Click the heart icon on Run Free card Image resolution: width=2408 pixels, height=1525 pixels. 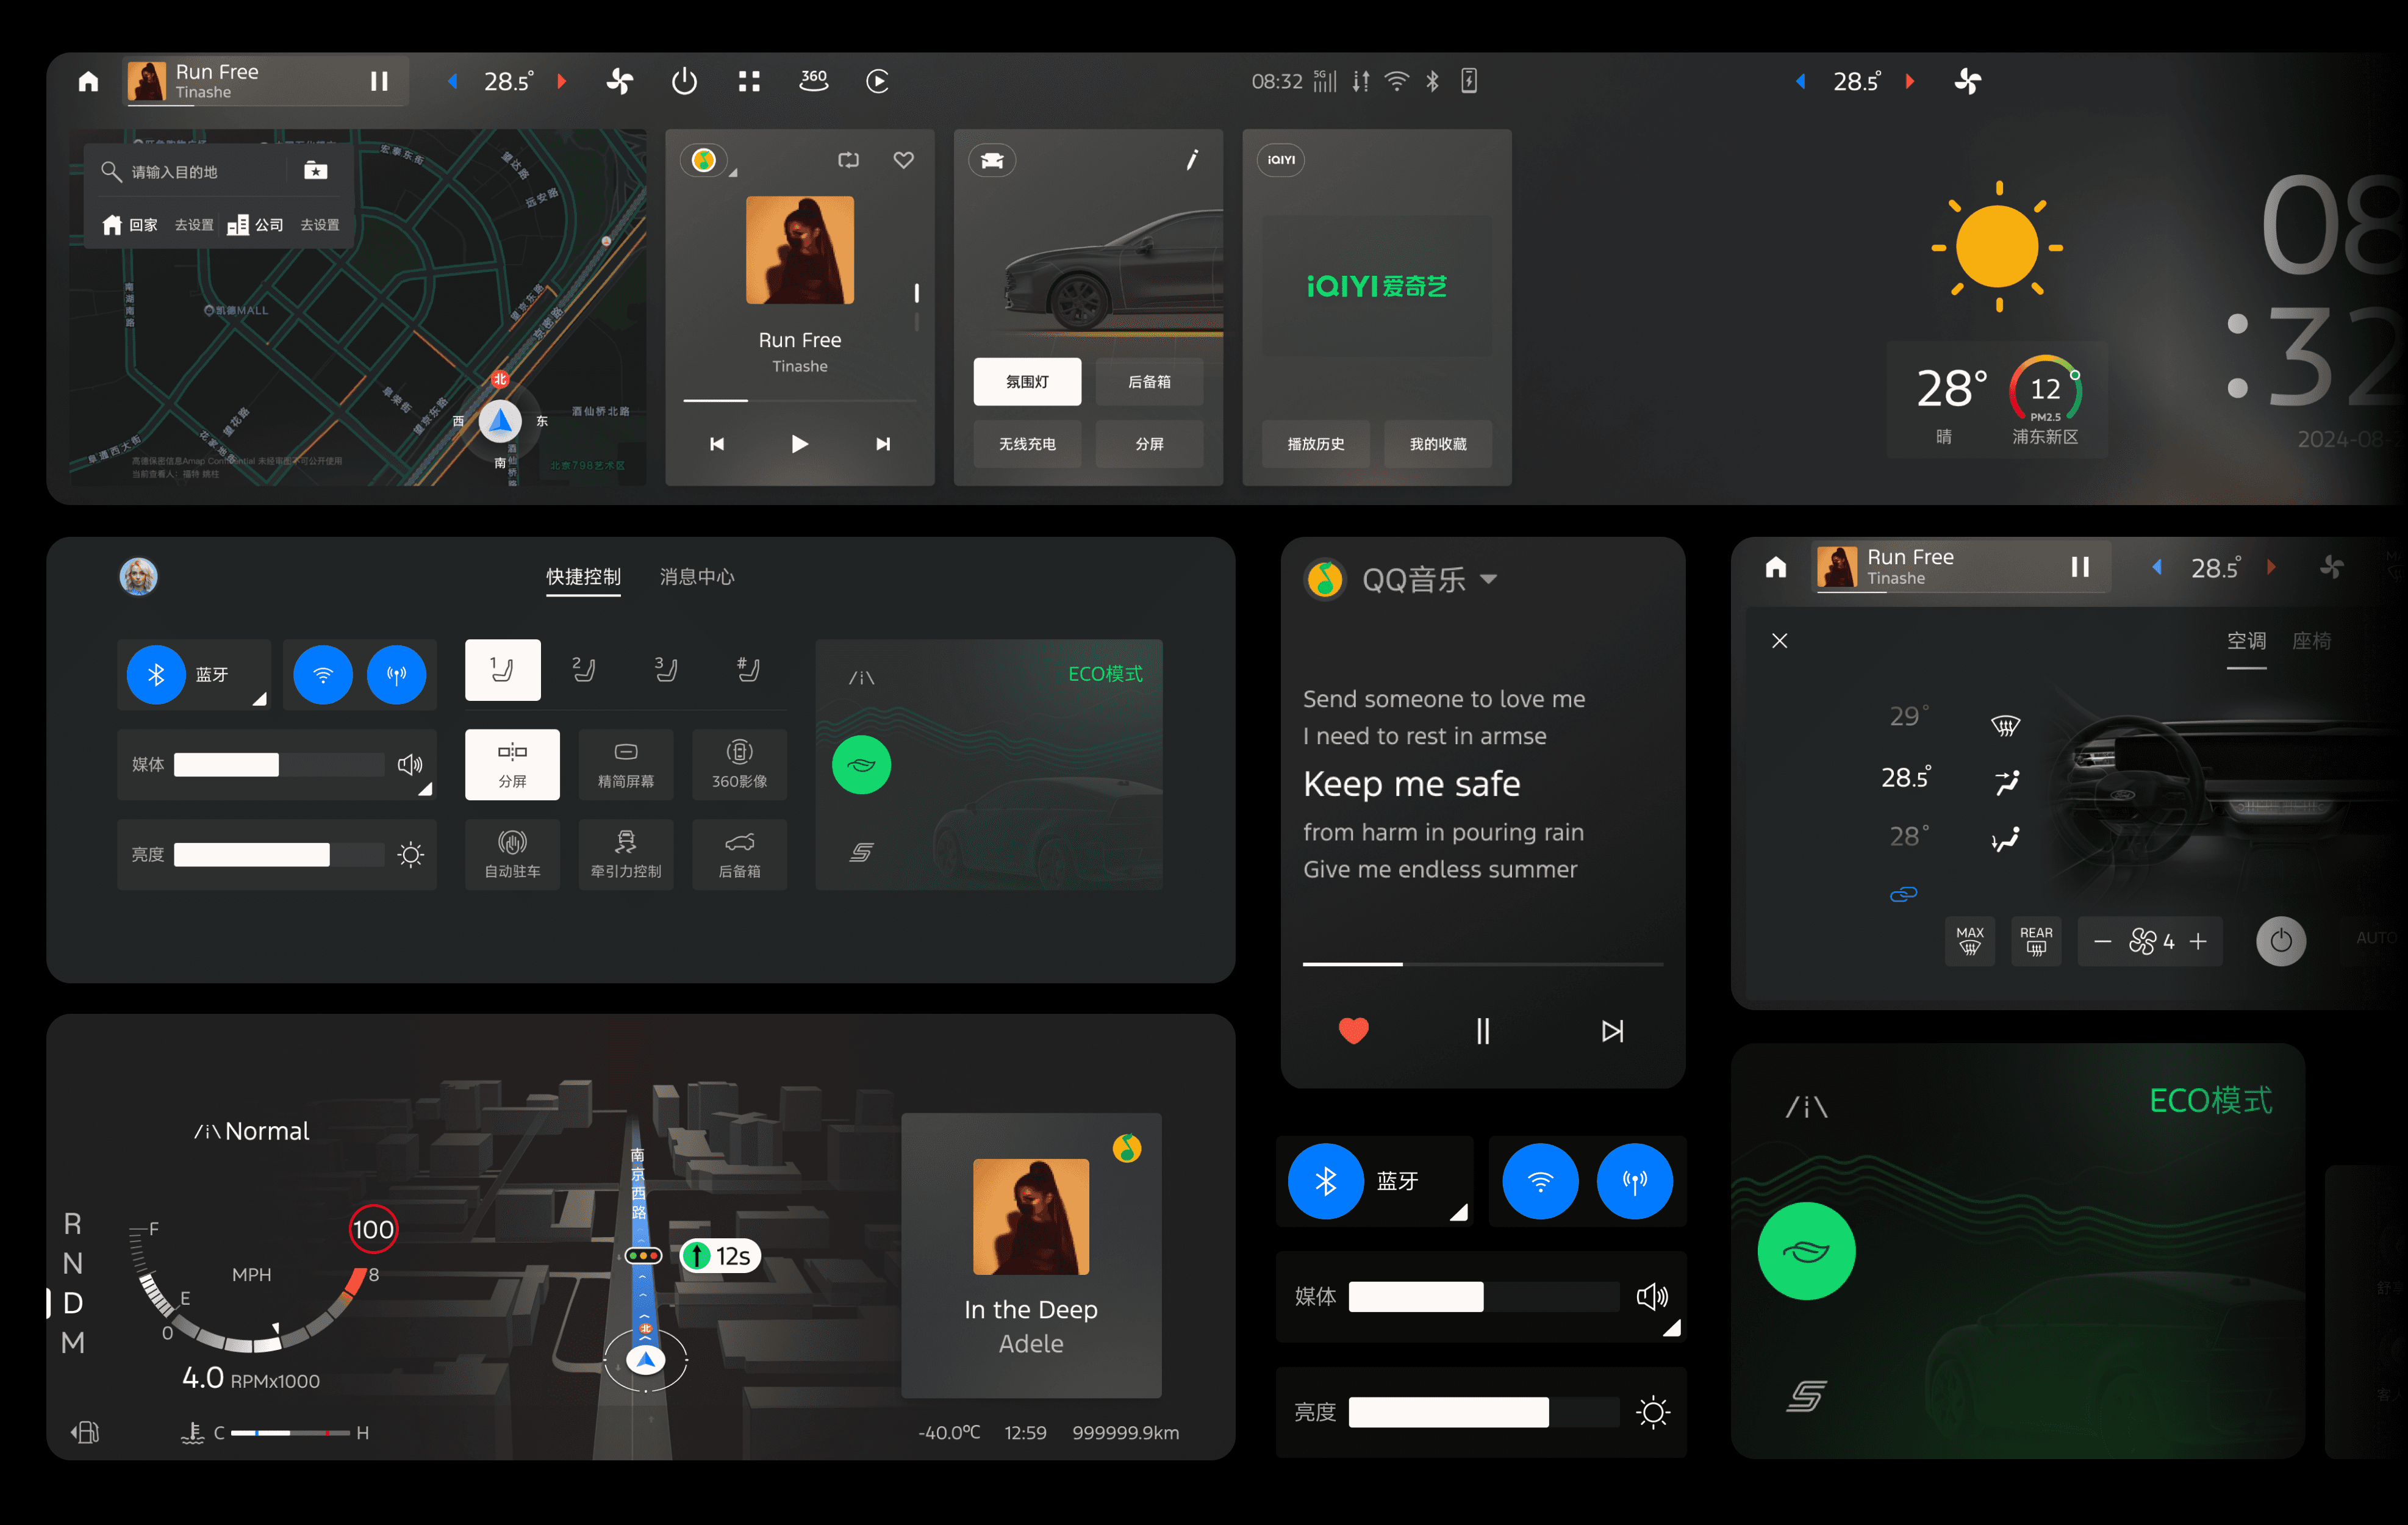coord(903,160)
